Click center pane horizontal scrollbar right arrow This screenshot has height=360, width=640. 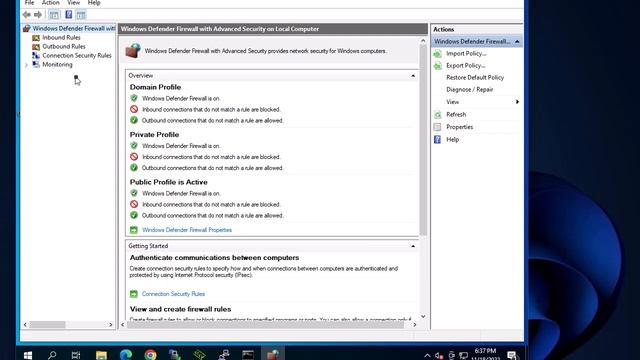click(415, 325)
